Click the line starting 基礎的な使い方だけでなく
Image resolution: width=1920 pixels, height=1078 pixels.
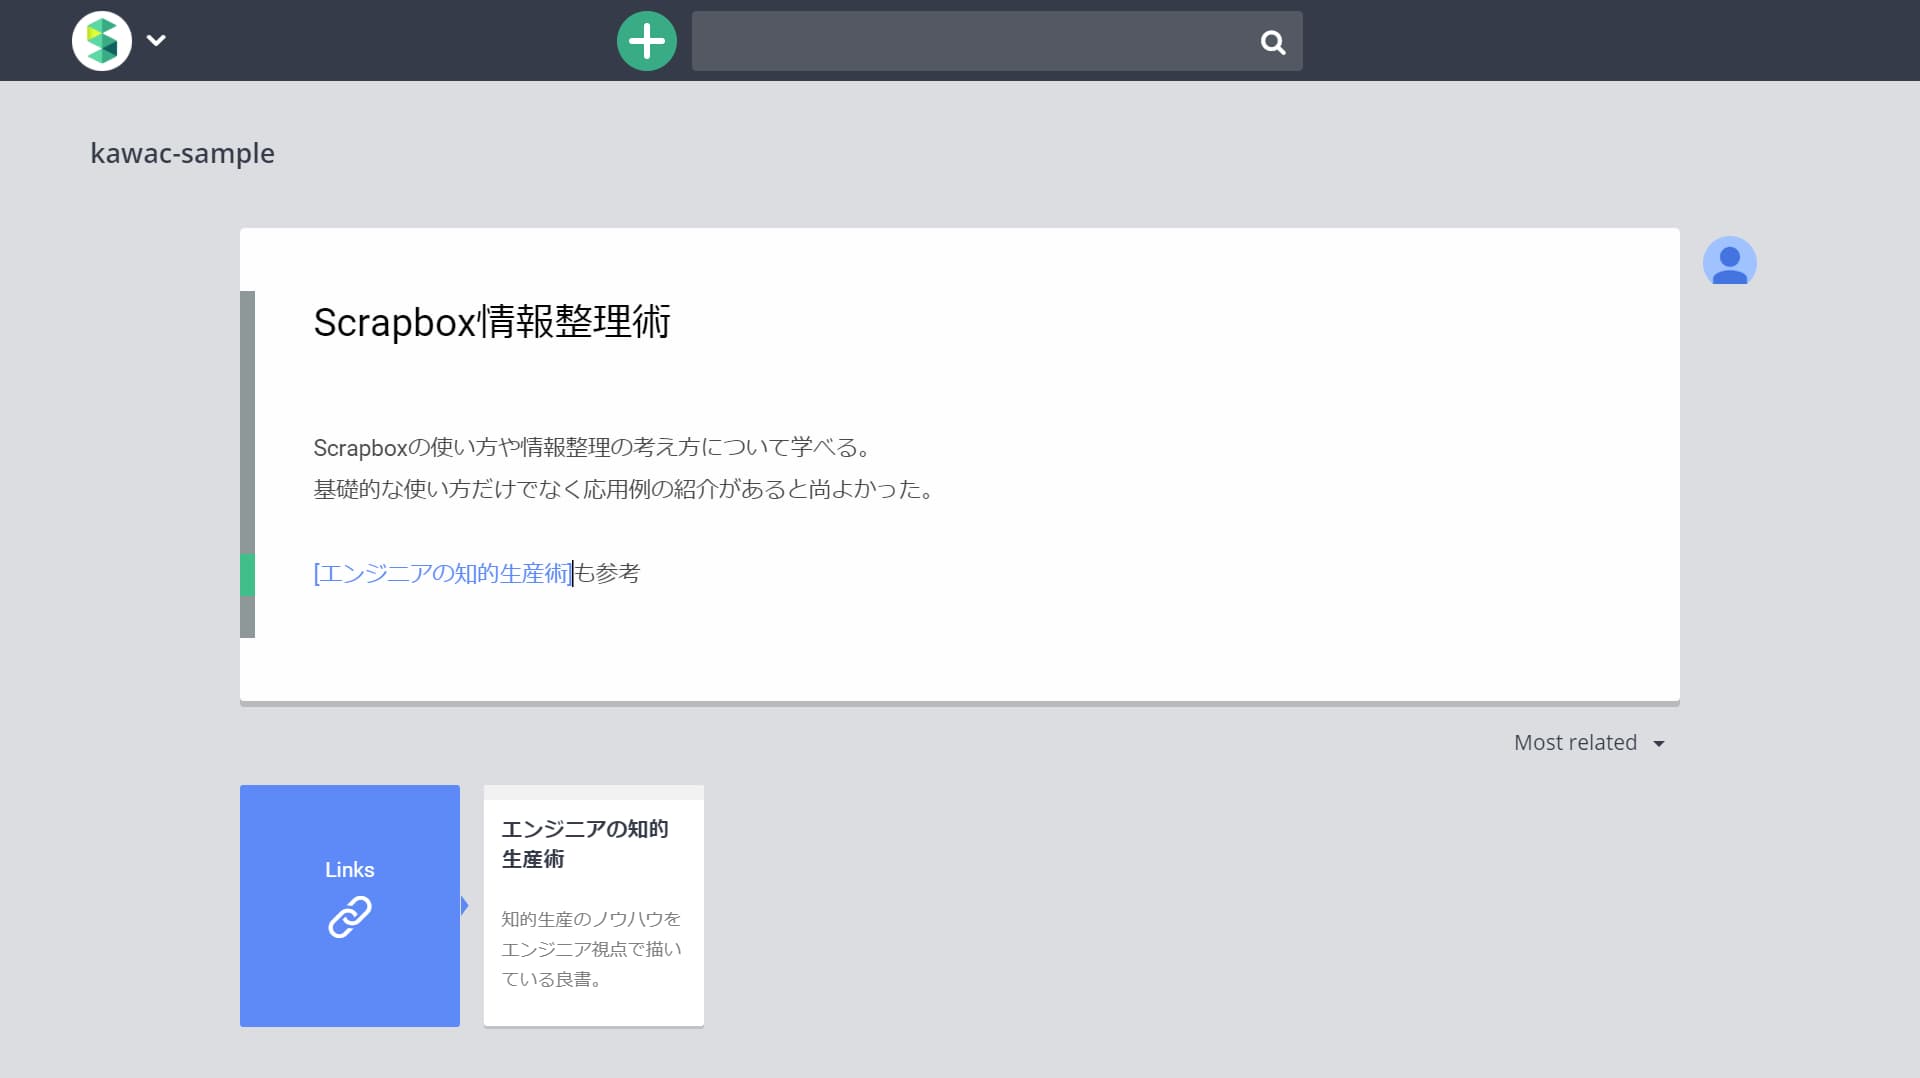pos(626,489)
